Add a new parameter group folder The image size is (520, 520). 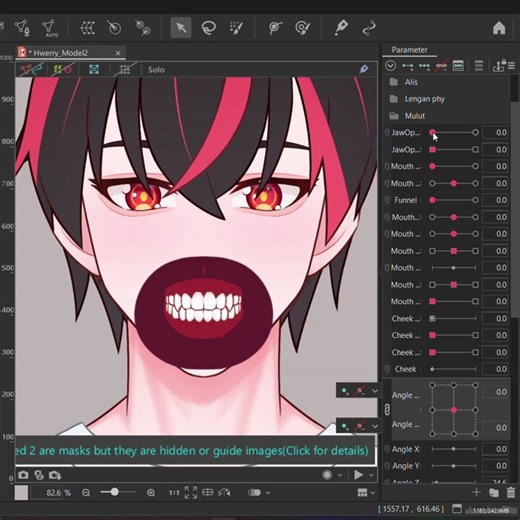[x=494, y=493]
